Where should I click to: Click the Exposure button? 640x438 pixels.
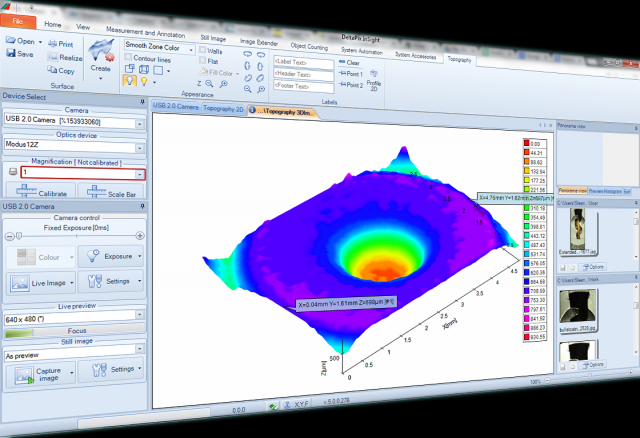tap(111, 256)
